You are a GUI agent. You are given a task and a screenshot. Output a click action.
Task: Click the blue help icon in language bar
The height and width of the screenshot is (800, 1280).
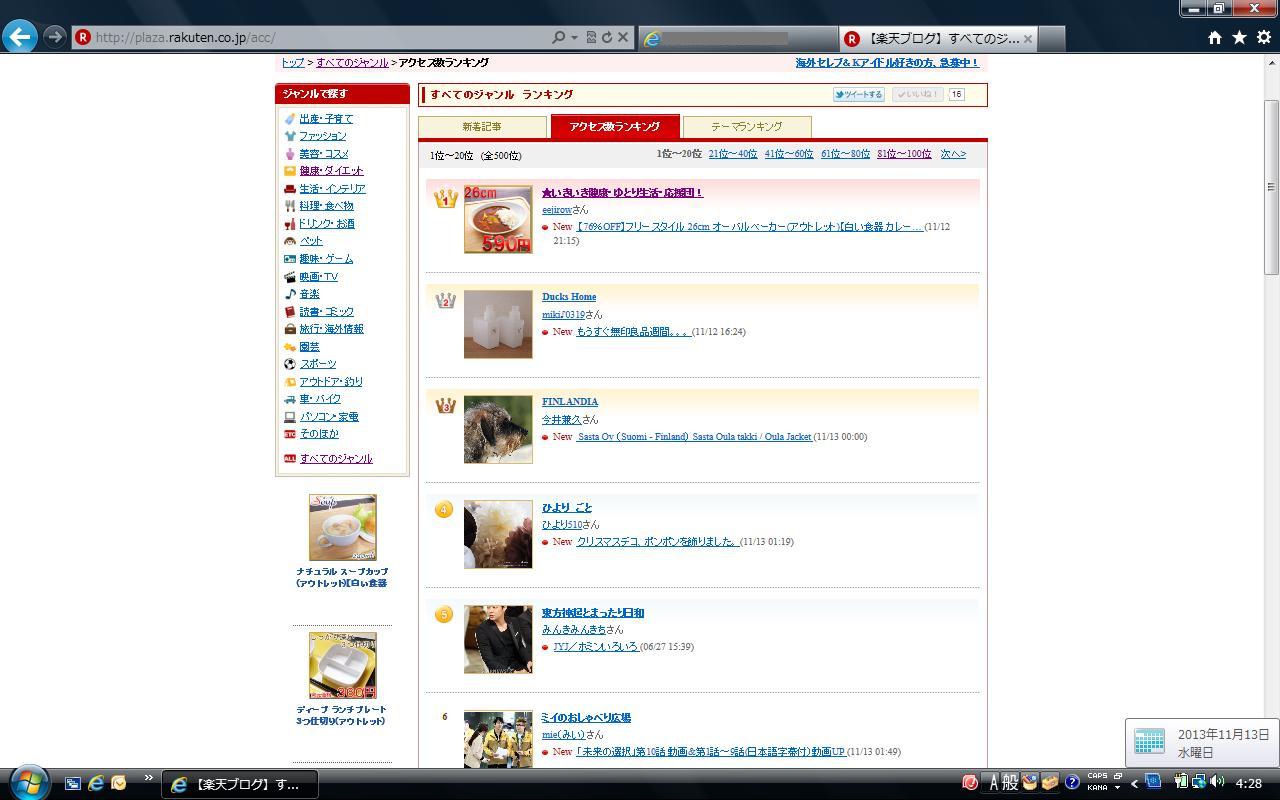[1071, 782]
